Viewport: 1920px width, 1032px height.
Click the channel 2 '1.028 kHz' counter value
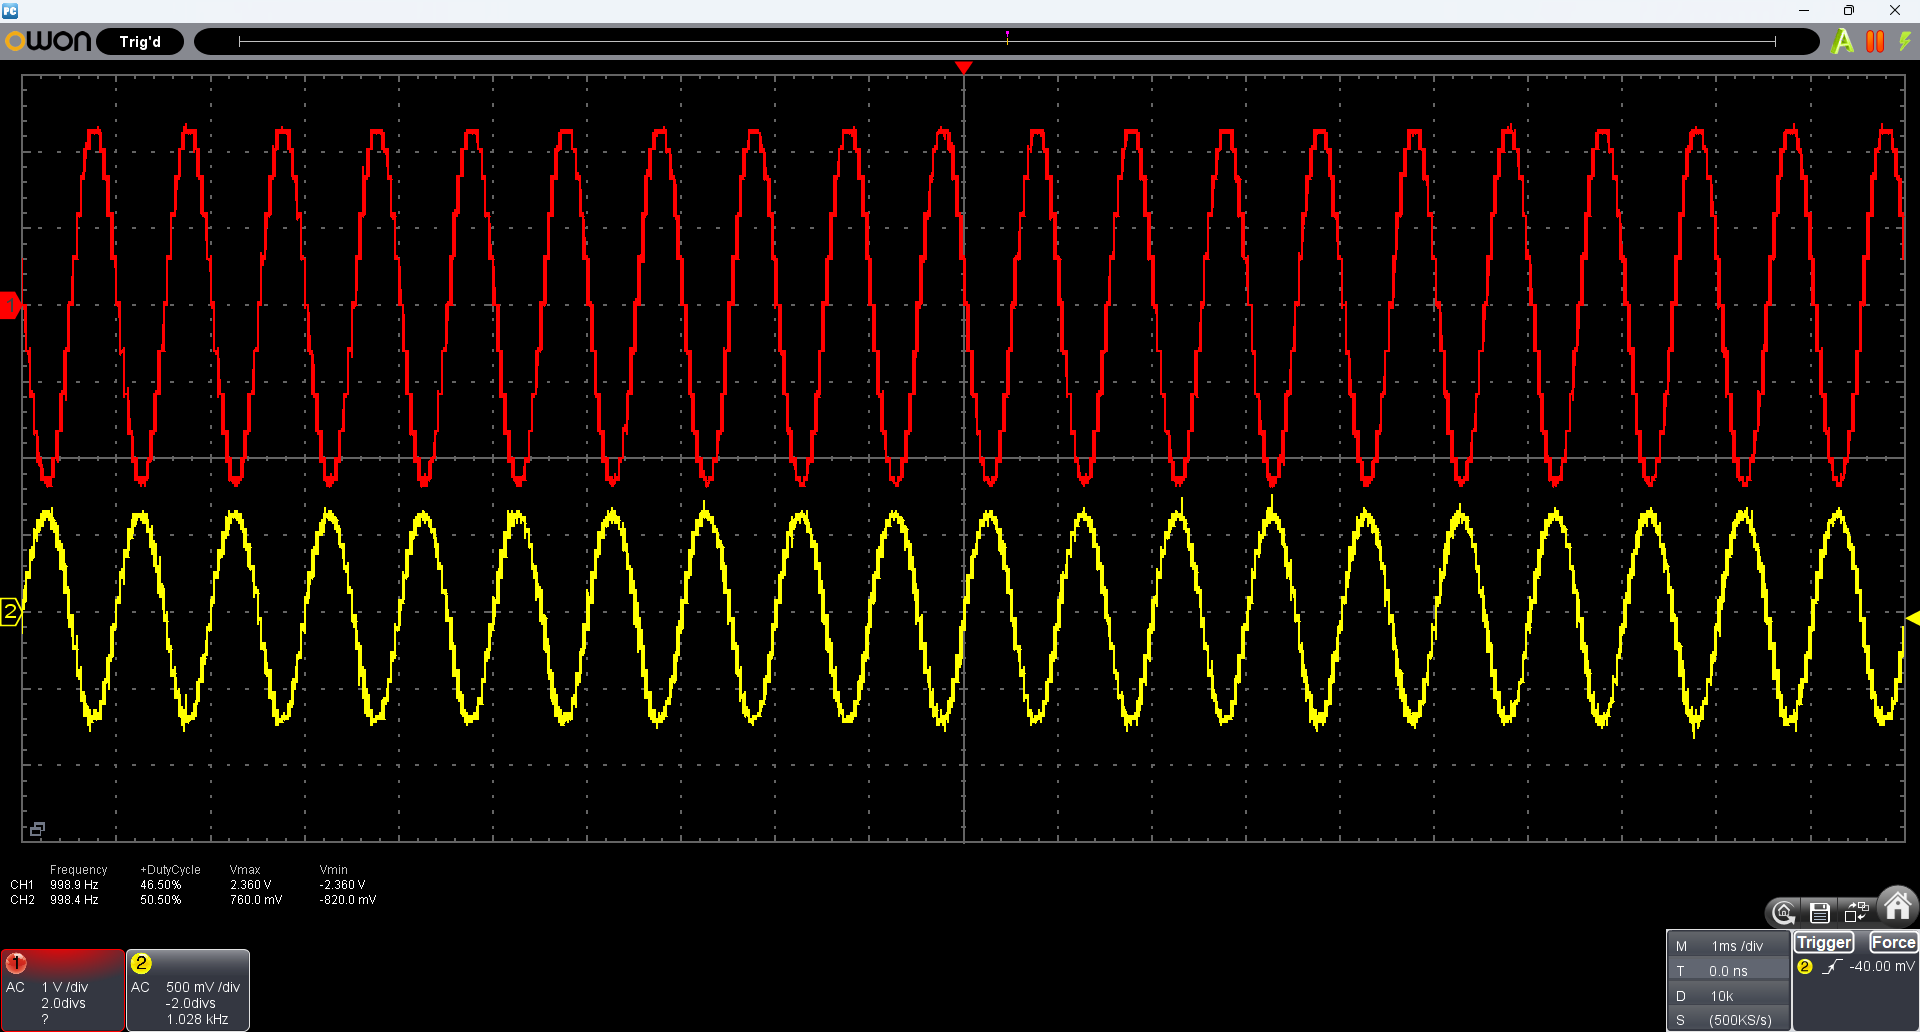click(x=198, y=1019)
